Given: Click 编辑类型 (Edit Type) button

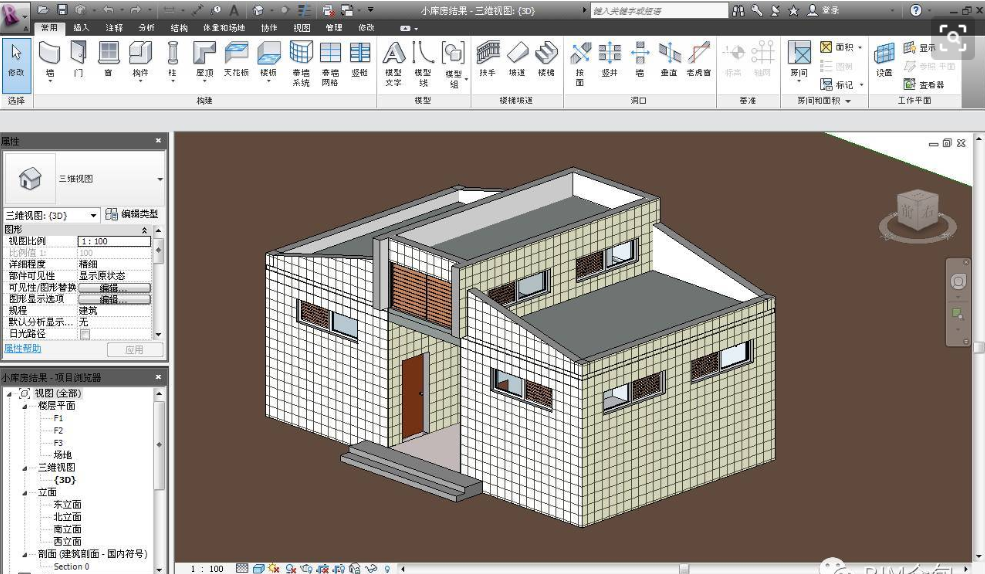Looking at the screenshot, I should click(x=132, y=214).
